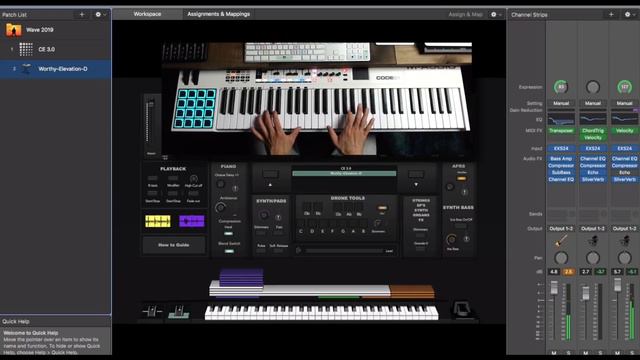Select the Worthy-Elevation-D patch

click(x=55, y=69)
